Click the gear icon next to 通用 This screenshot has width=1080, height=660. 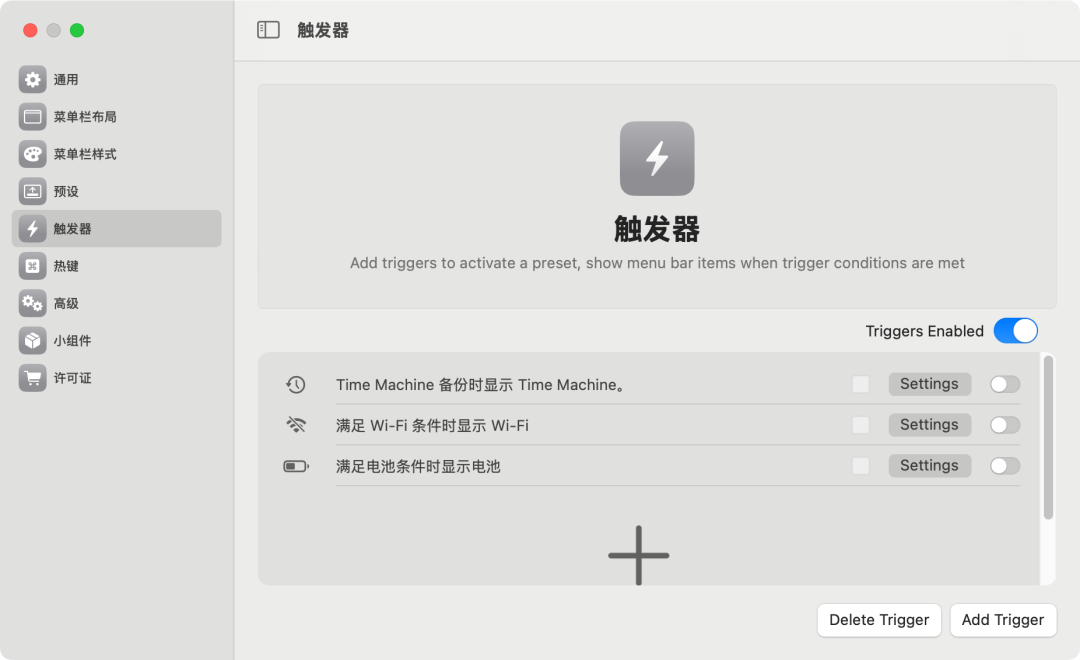pos(32,79)
